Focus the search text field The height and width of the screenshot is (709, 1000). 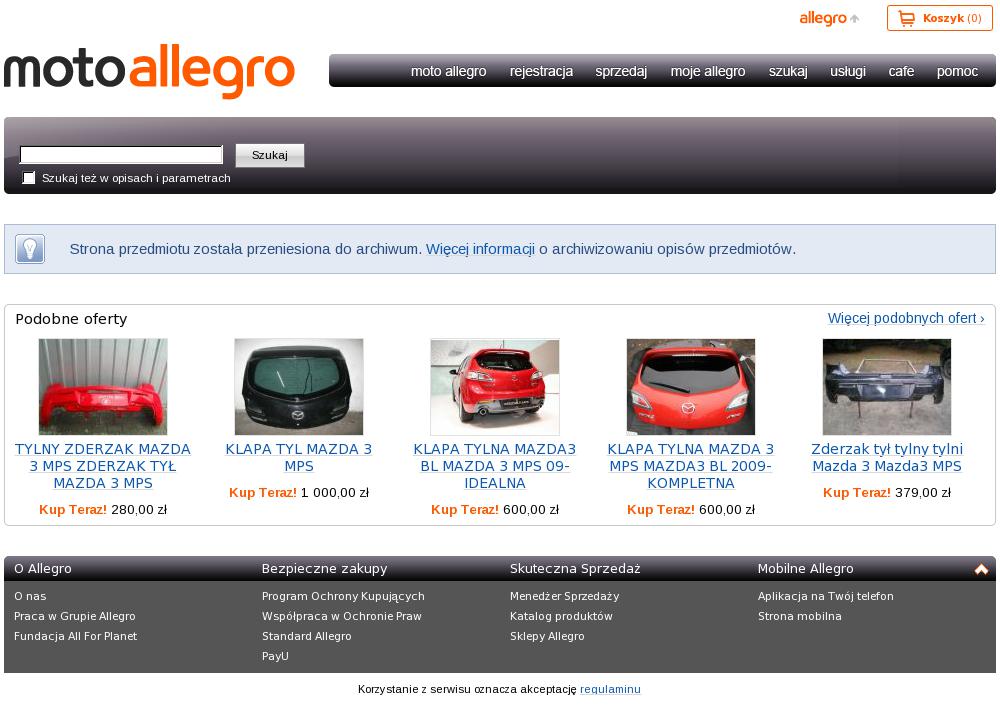click(x=121, y=155)
